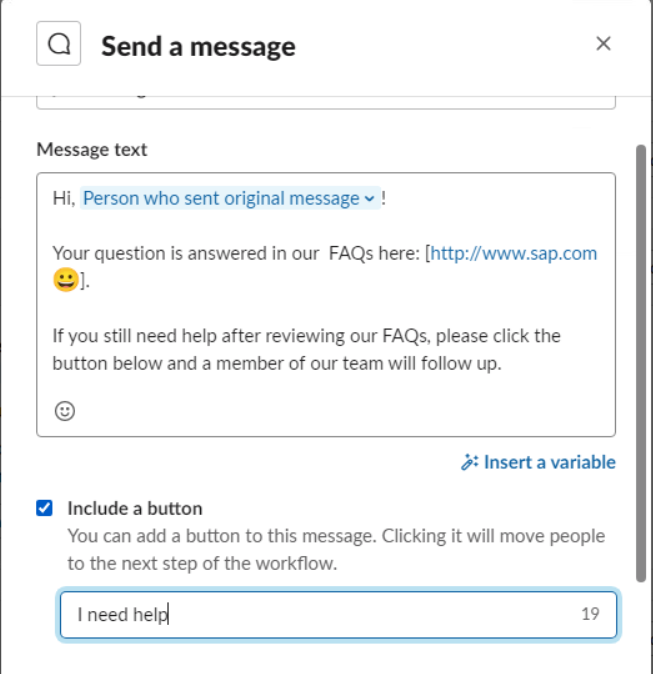The image size is (653, 674).
Task: Close the Send a message dialog
Action: click(x=604, y=43)
